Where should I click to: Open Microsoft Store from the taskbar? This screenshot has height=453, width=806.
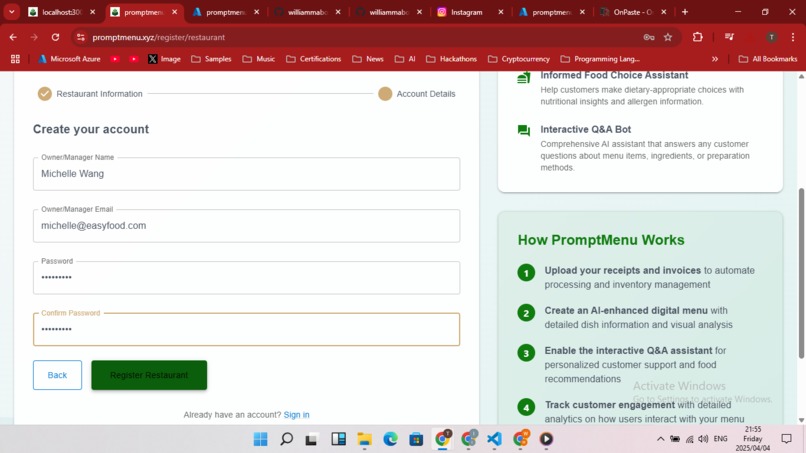pyautogui.click(x=416, y=439)
